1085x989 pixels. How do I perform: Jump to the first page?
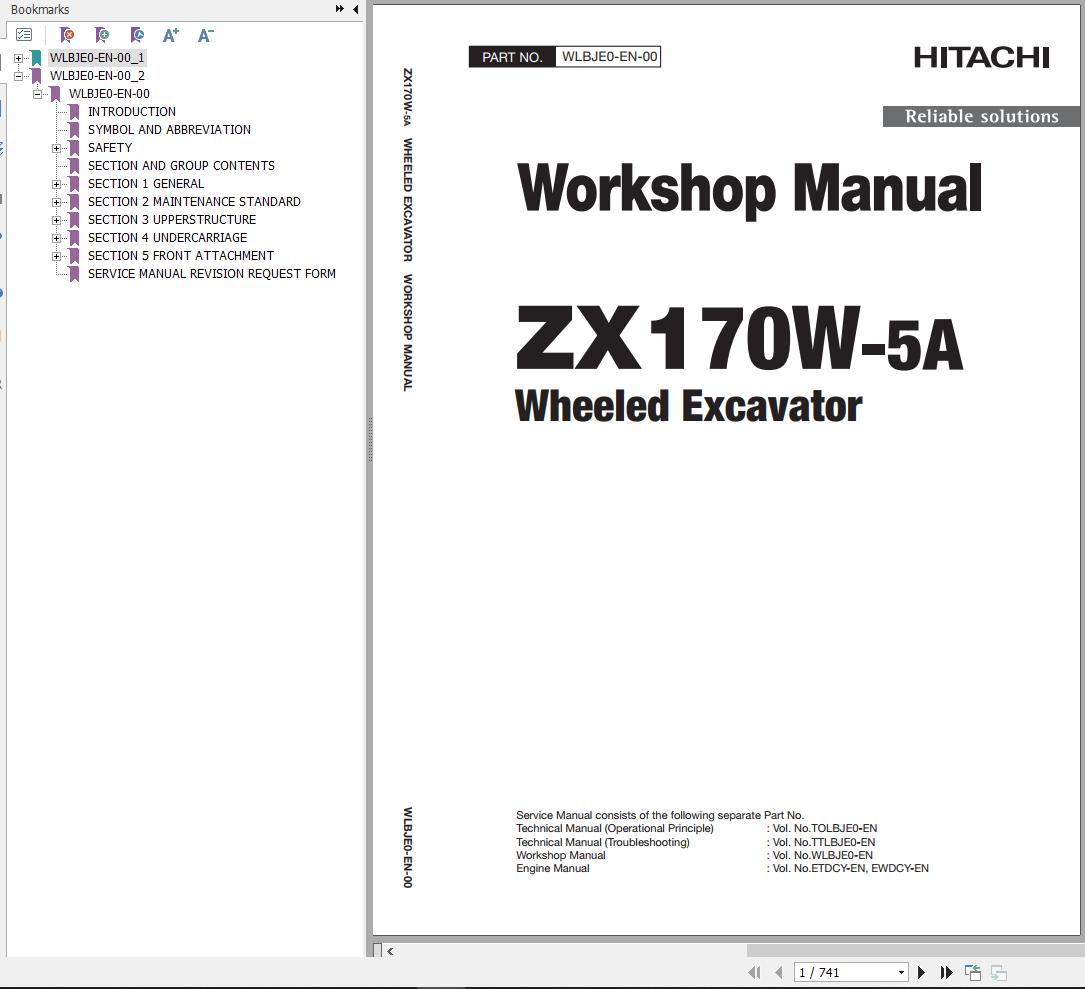coord(754,972)
